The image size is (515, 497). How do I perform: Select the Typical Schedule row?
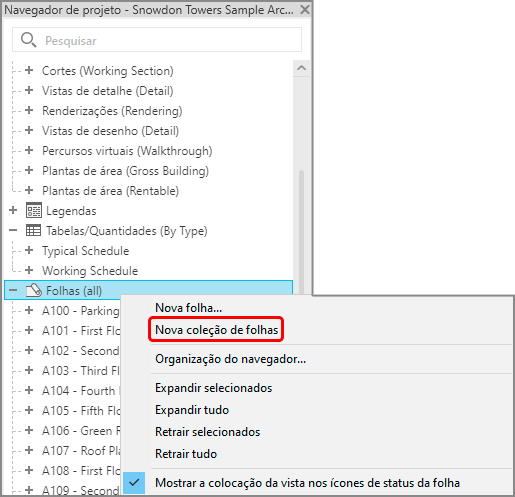tap(85, 251)
